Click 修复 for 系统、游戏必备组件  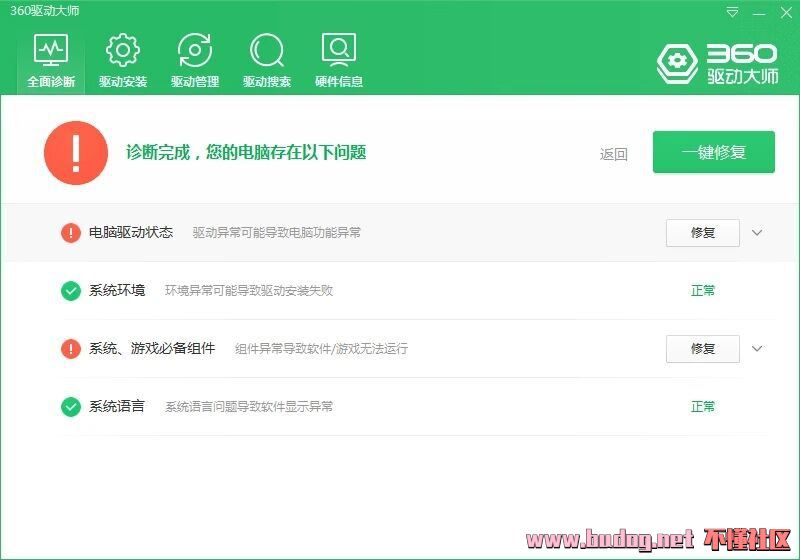click(703, 349)
